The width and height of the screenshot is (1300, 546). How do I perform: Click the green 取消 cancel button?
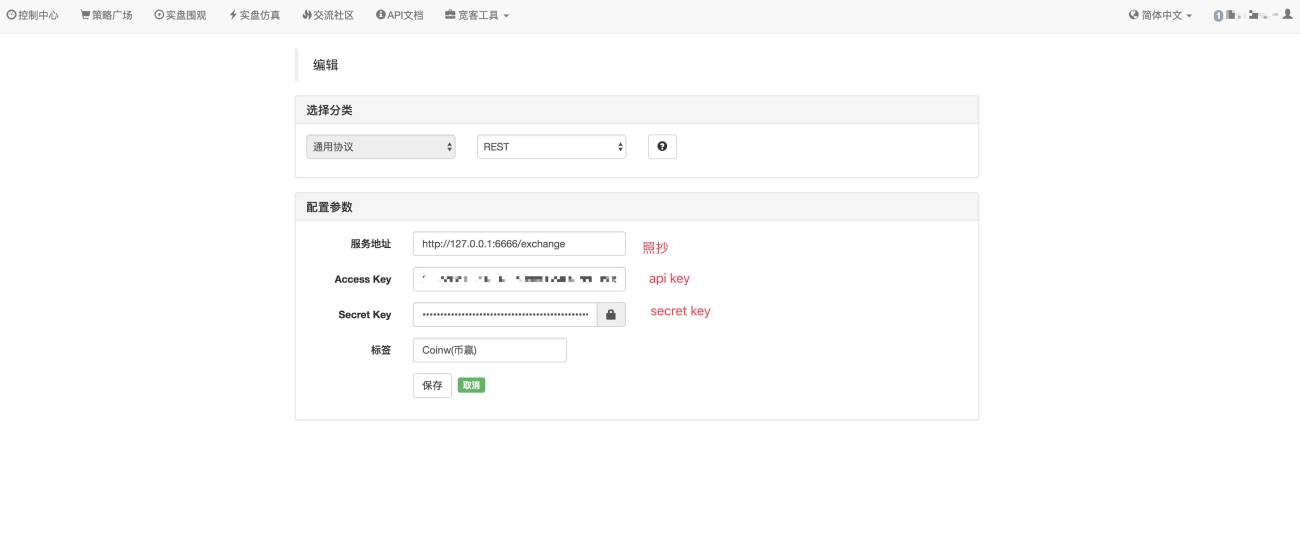coord(471,385)
